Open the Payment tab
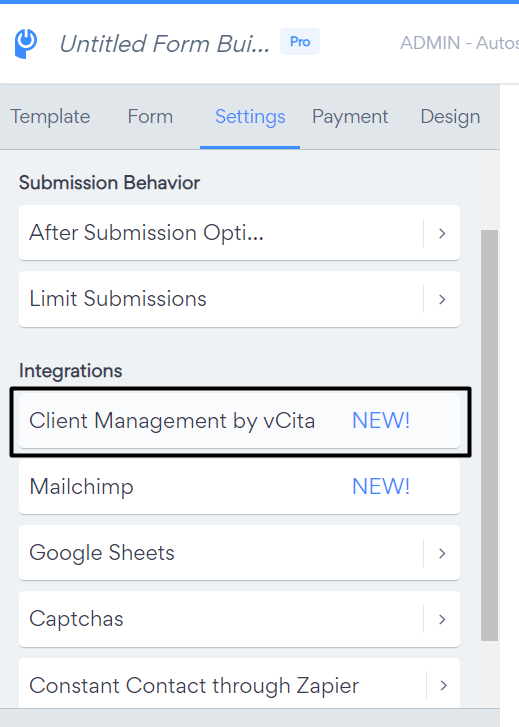 coord(350,116)
